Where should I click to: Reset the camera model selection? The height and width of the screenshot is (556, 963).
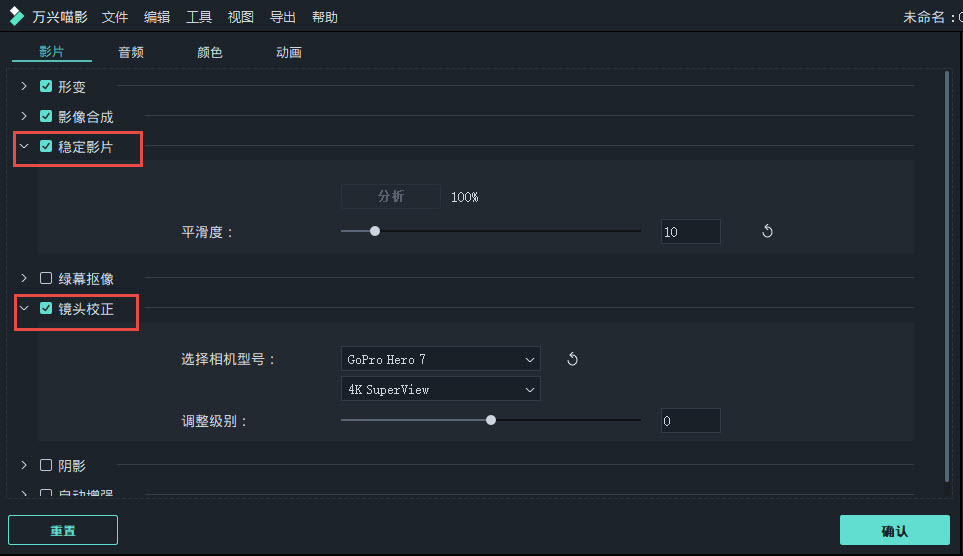click(572, 359)
